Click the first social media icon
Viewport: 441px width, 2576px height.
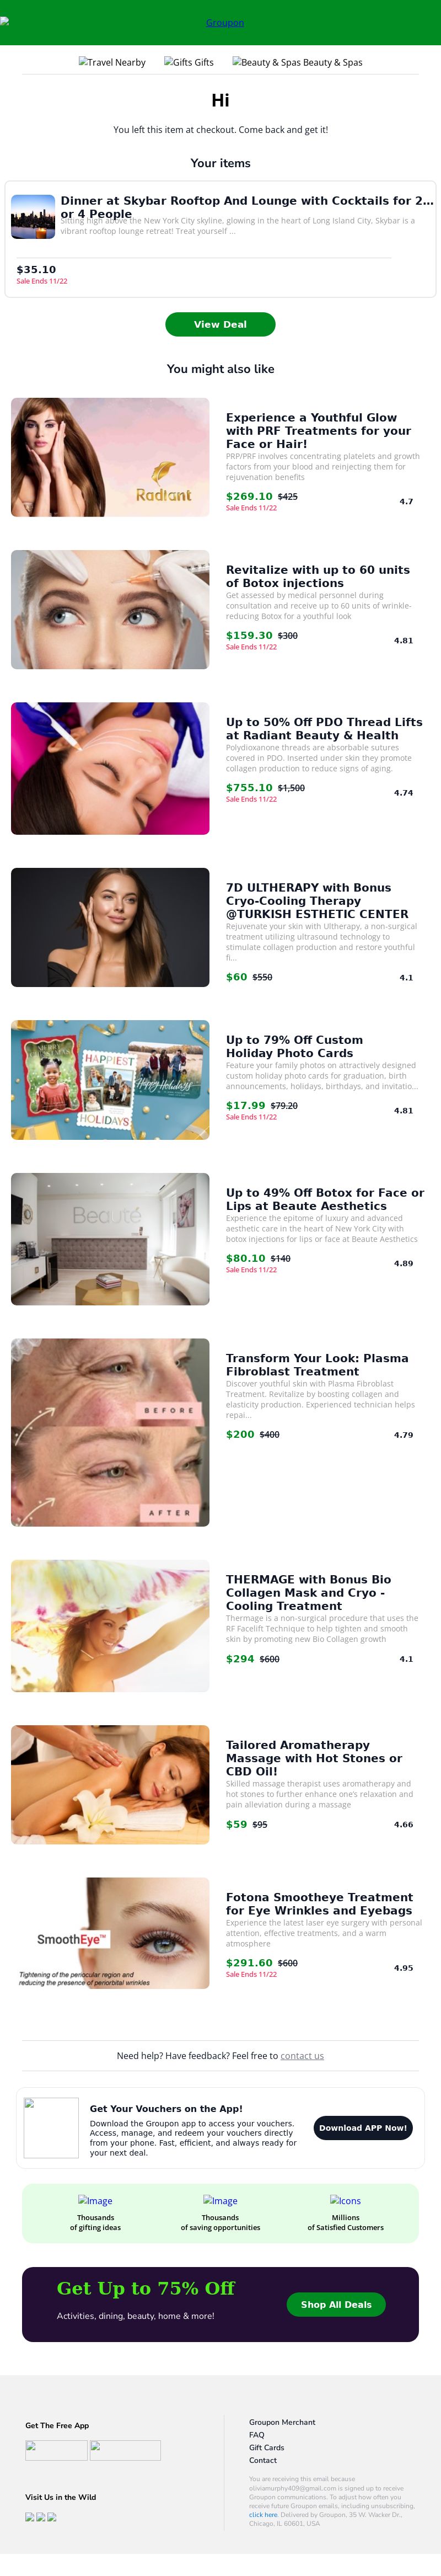30,2517
